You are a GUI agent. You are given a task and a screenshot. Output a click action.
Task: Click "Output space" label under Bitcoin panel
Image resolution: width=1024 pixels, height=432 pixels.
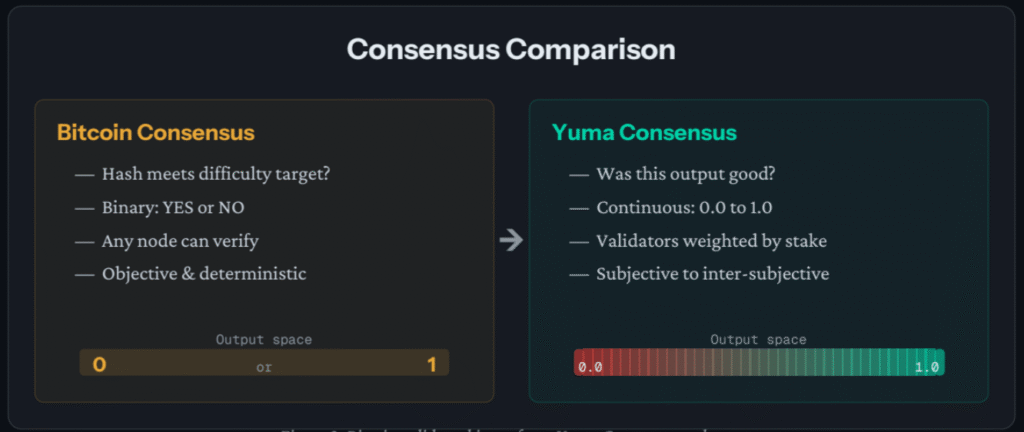pos(264,340)
